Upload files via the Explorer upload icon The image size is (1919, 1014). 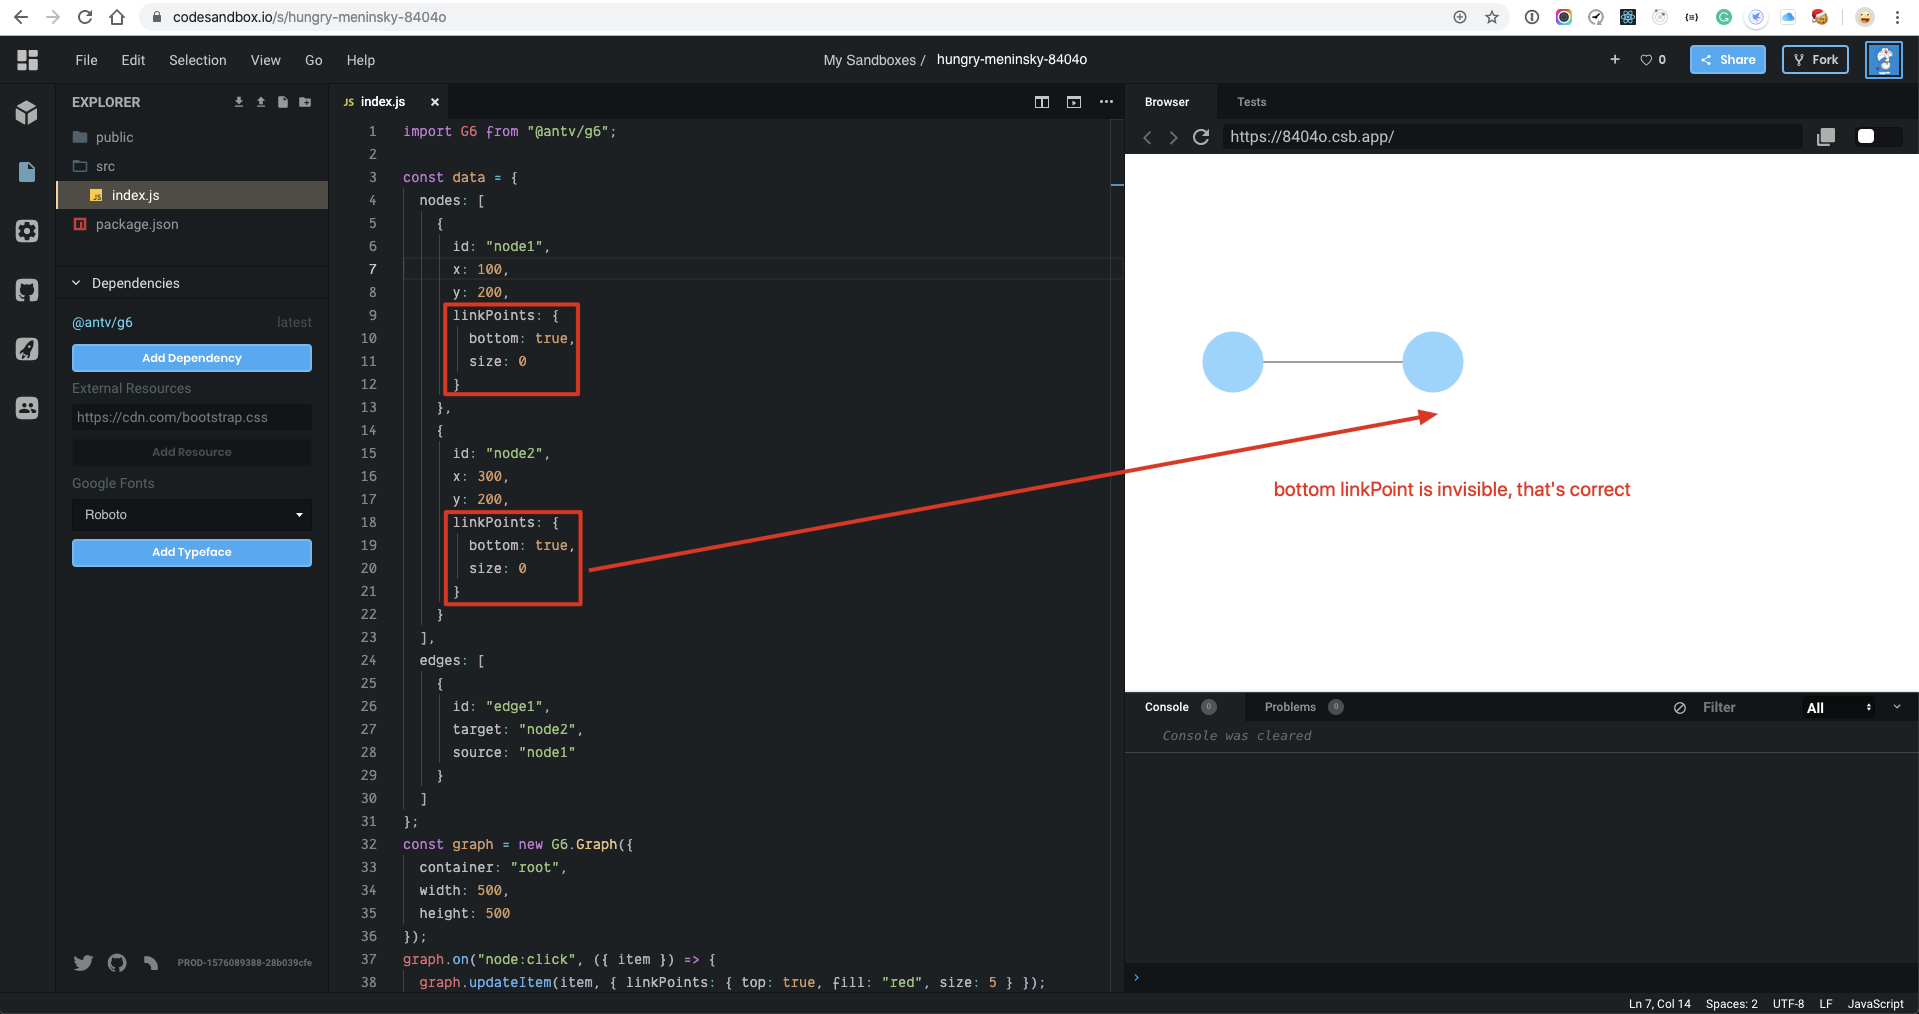coord(260,101)
